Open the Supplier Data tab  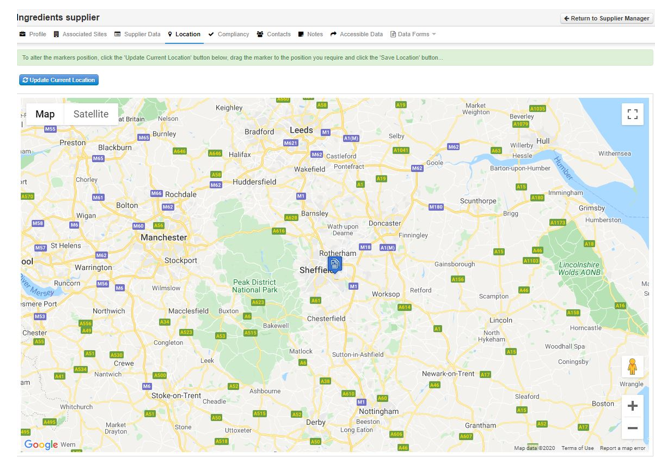(x=137, y=34)
